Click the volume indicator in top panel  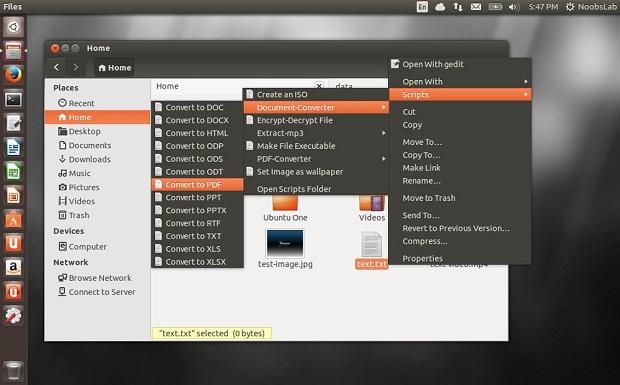pyautogui.click(x=513, y=7)
